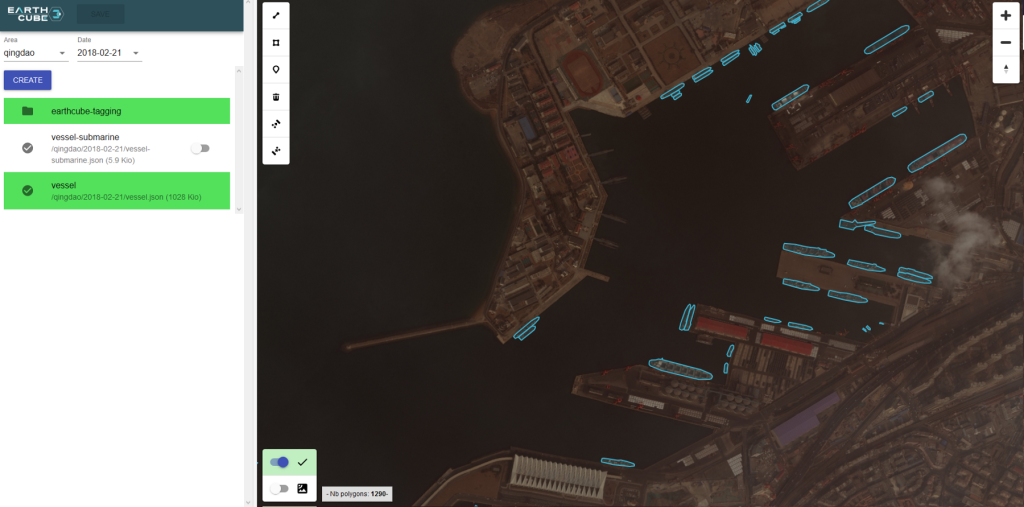Turn off the validated checkmark toggle

click(280, 463)
